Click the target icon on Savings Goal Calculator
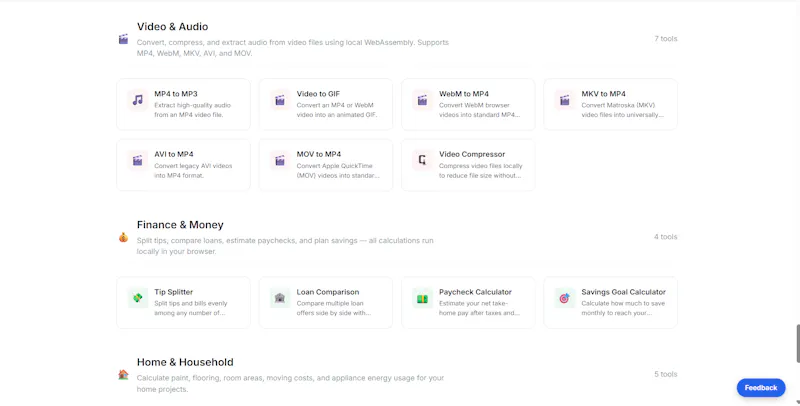 [x=565, y=298]
